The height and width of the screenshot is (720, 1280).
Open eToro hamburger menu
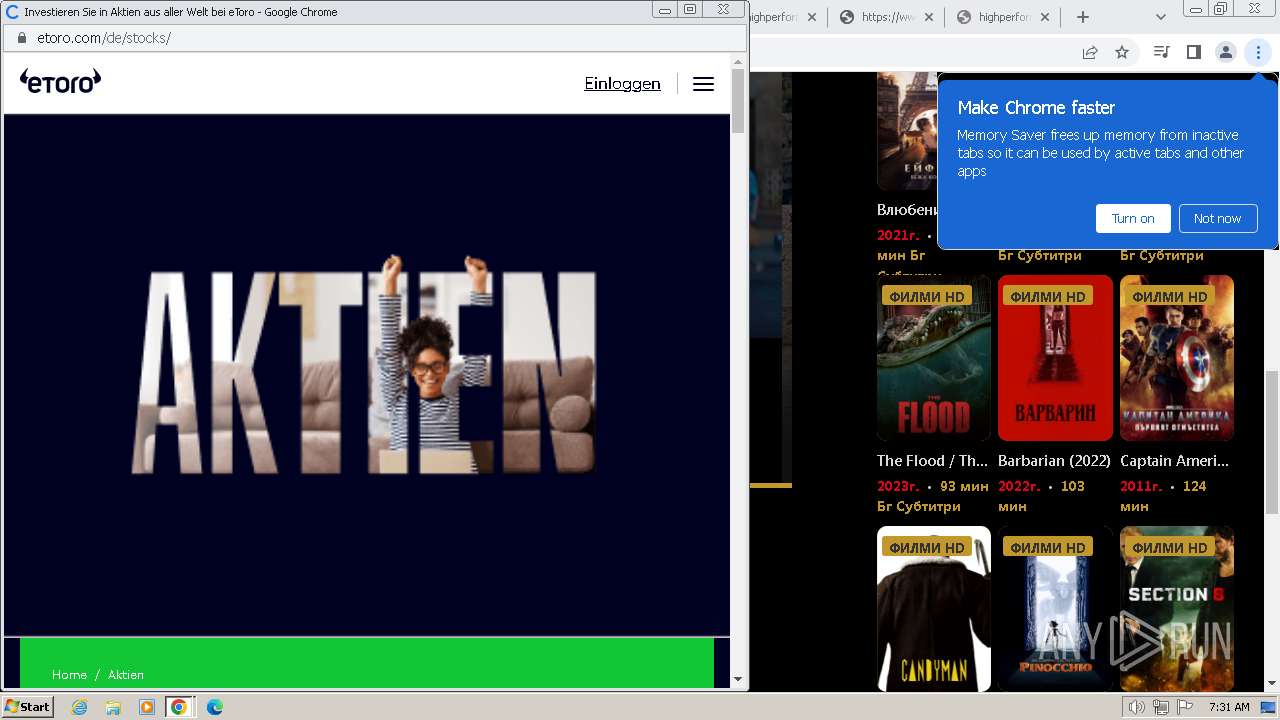(x=703, y=84)
